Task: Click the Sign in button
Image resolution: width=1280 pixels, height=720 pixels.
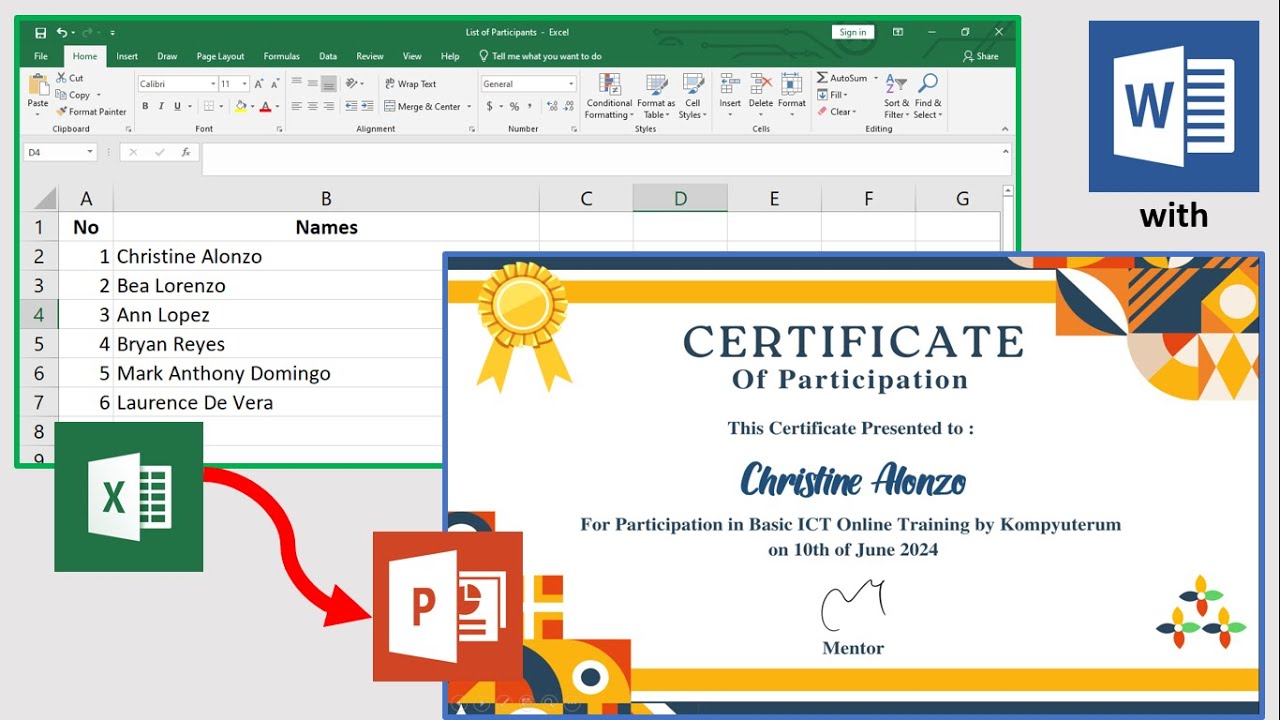Action: [x=853, y=32]
